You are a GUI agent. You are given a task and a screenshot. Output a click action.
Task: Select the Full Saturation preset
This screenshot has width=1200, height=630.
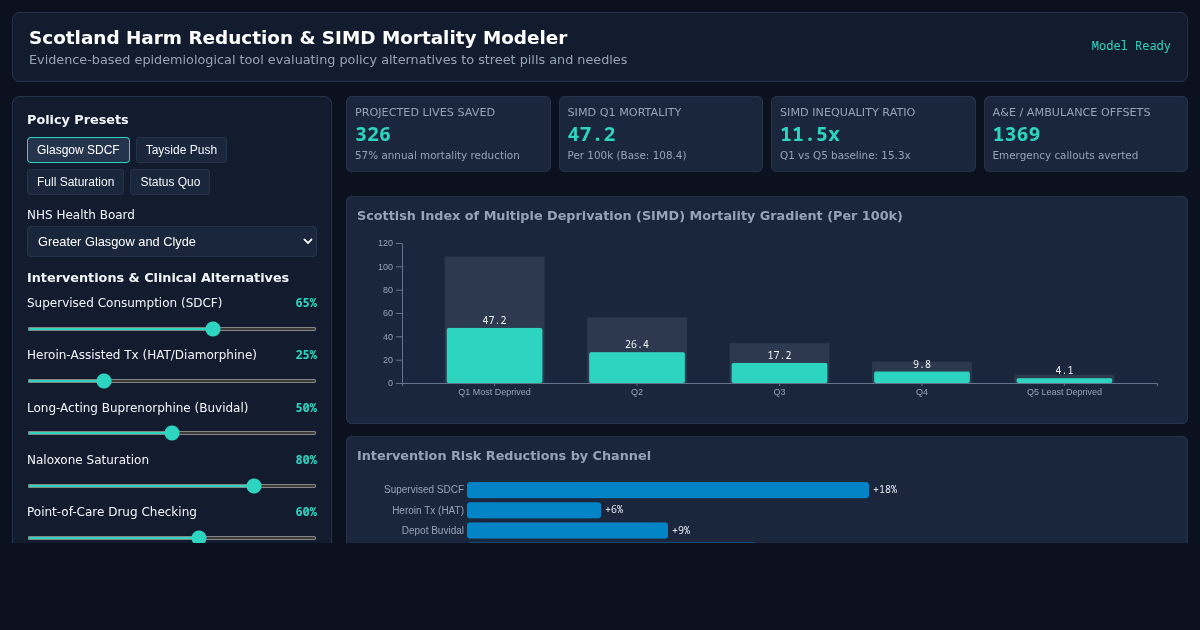click(75, 182)
